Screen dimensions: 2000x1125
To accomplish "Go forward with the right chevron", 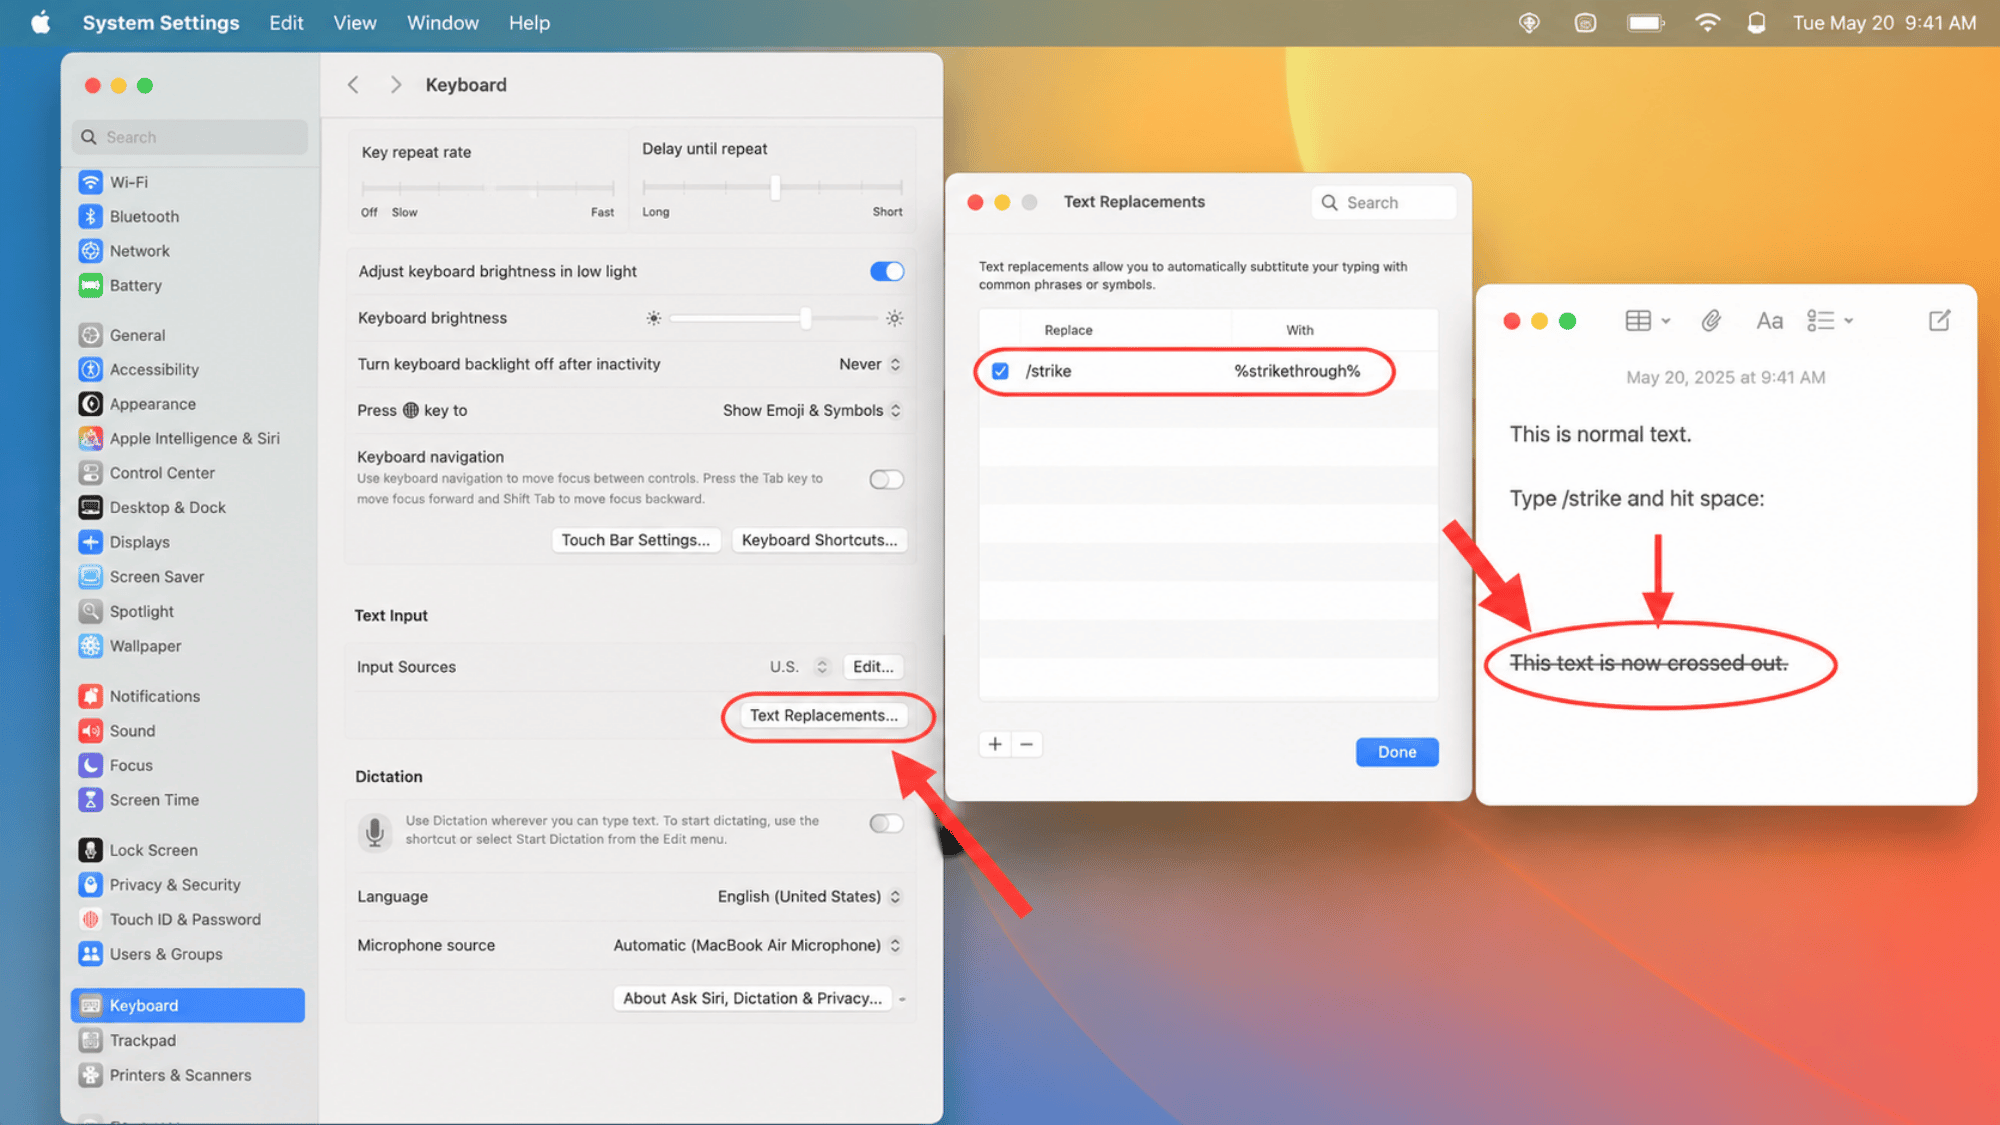I will click(x=396, y=85).
